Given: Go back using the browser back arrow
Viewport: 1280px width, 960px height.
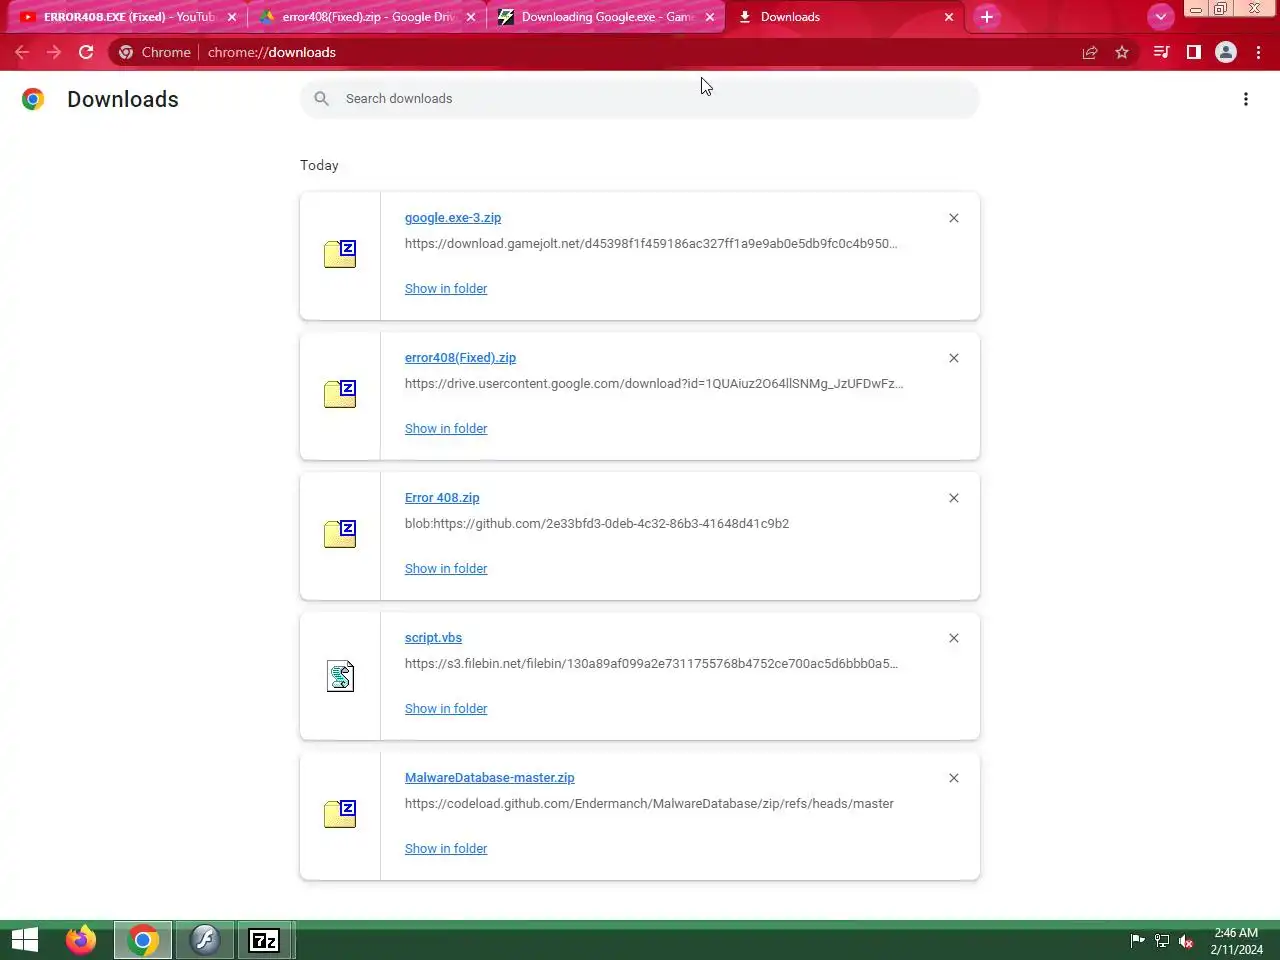Looking at the screenshot, I should click(22, 52).
